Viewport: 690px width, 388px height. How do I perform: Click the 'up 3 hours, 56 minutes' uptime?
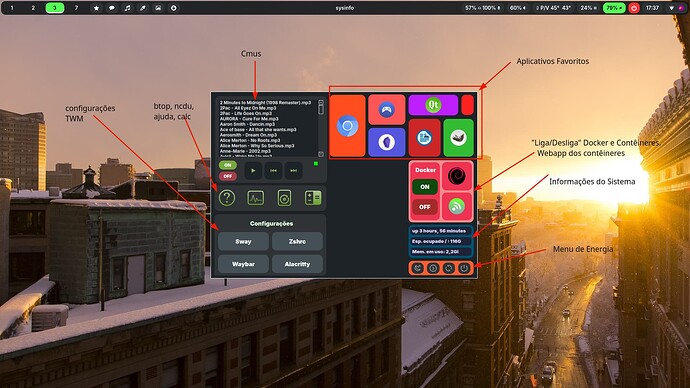[440, 231]
